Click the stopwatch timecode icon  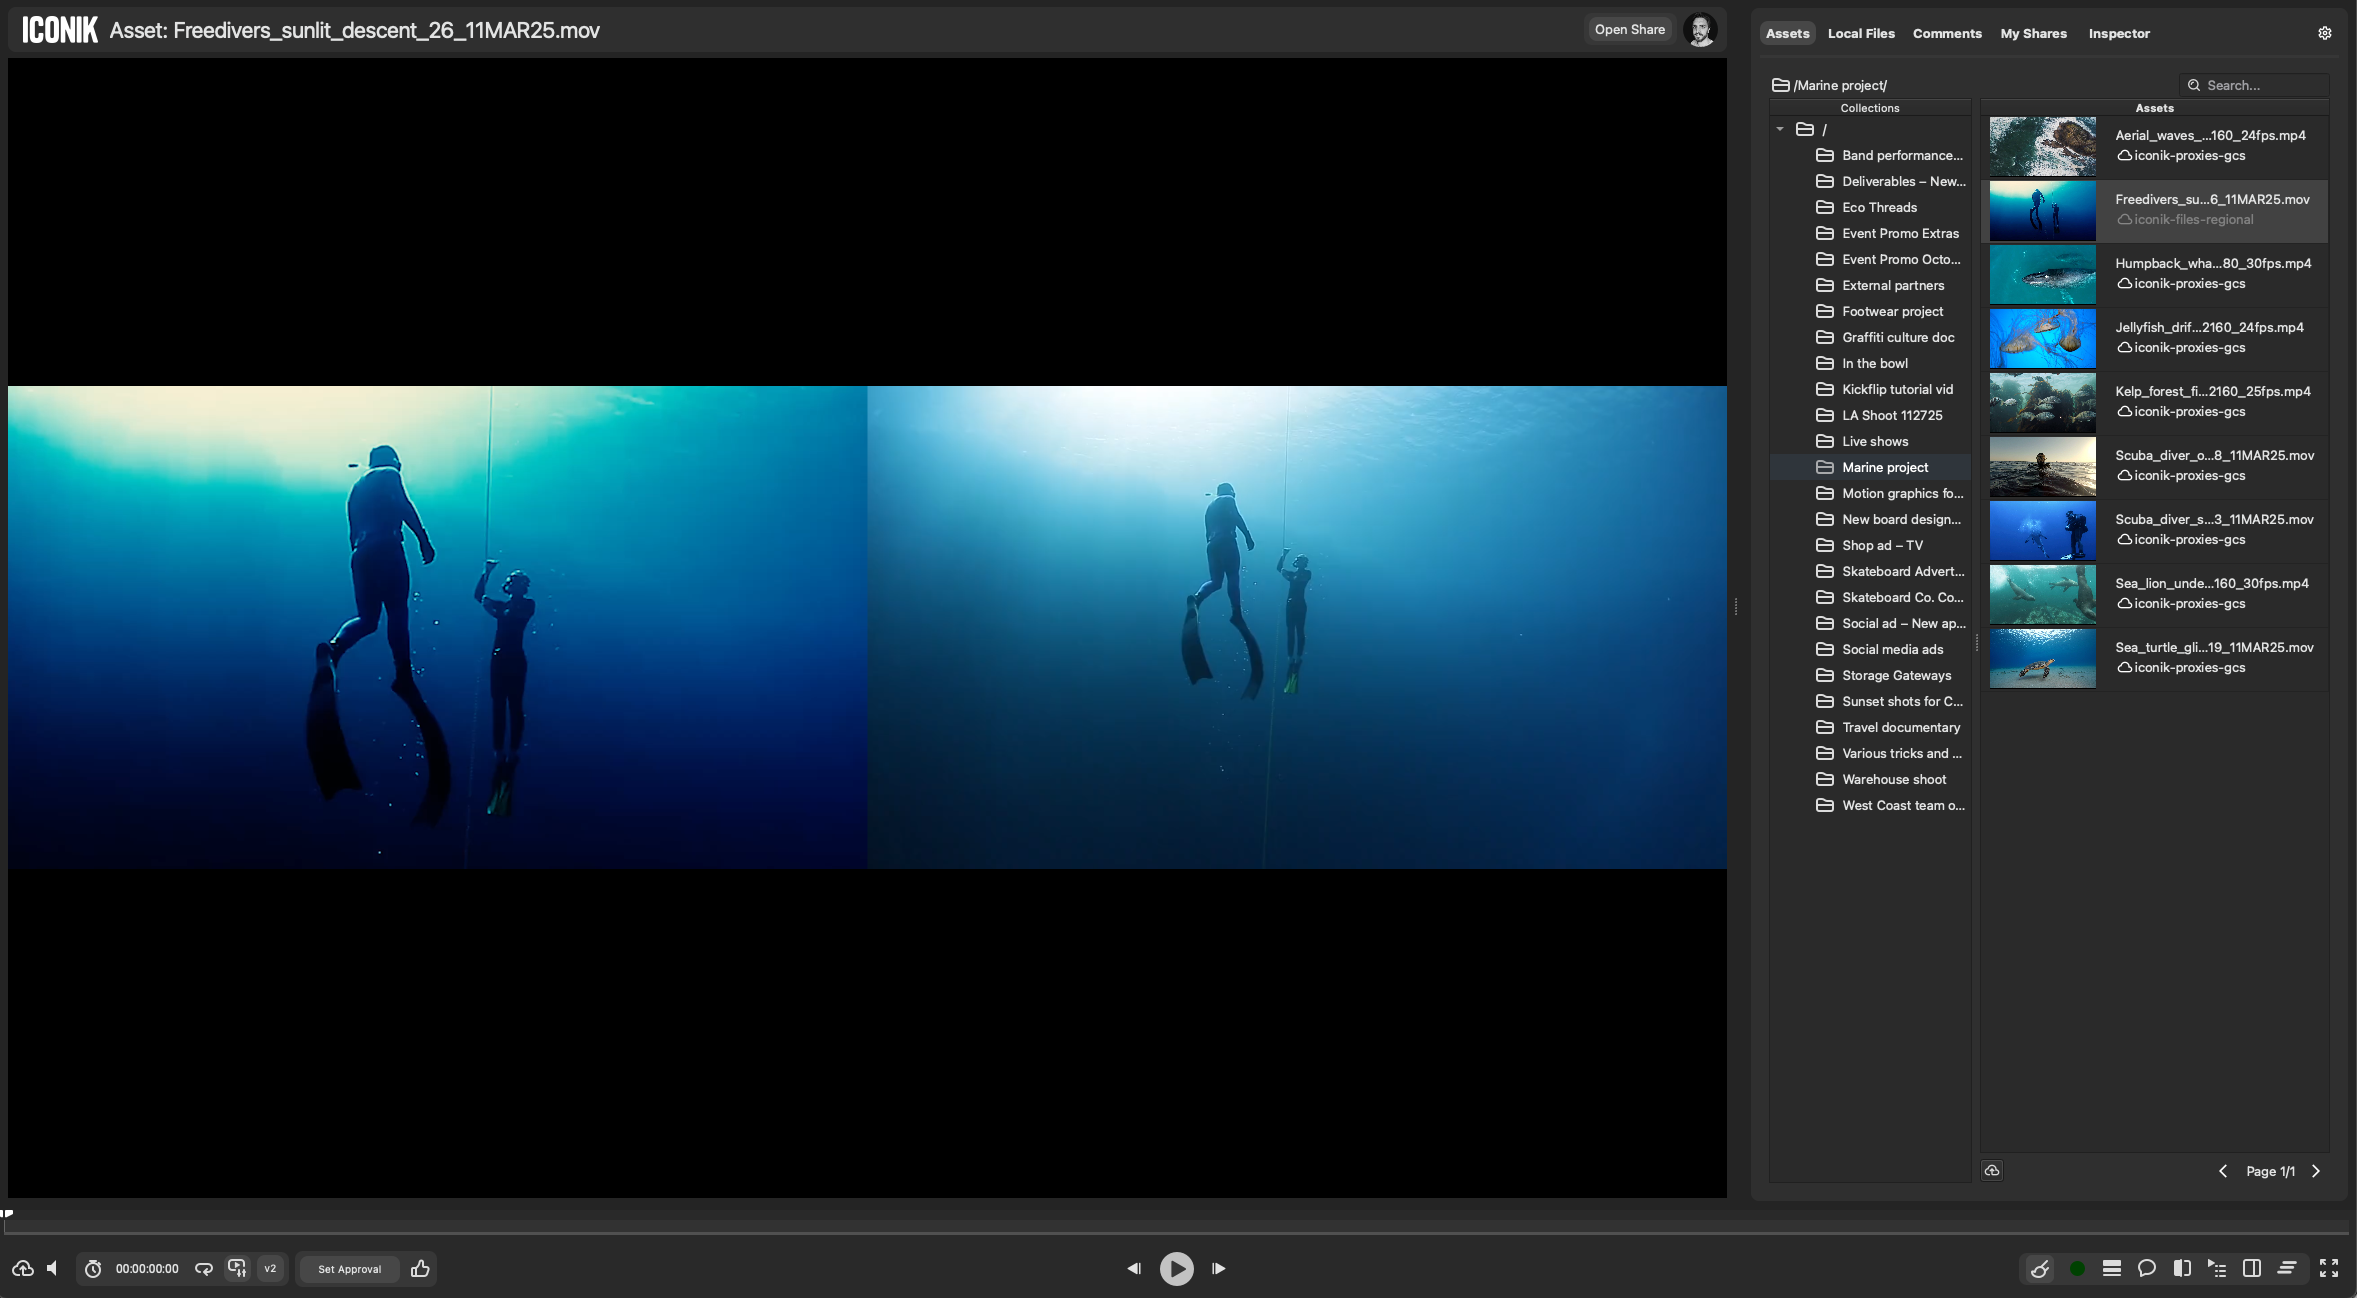coord(93,1268)
